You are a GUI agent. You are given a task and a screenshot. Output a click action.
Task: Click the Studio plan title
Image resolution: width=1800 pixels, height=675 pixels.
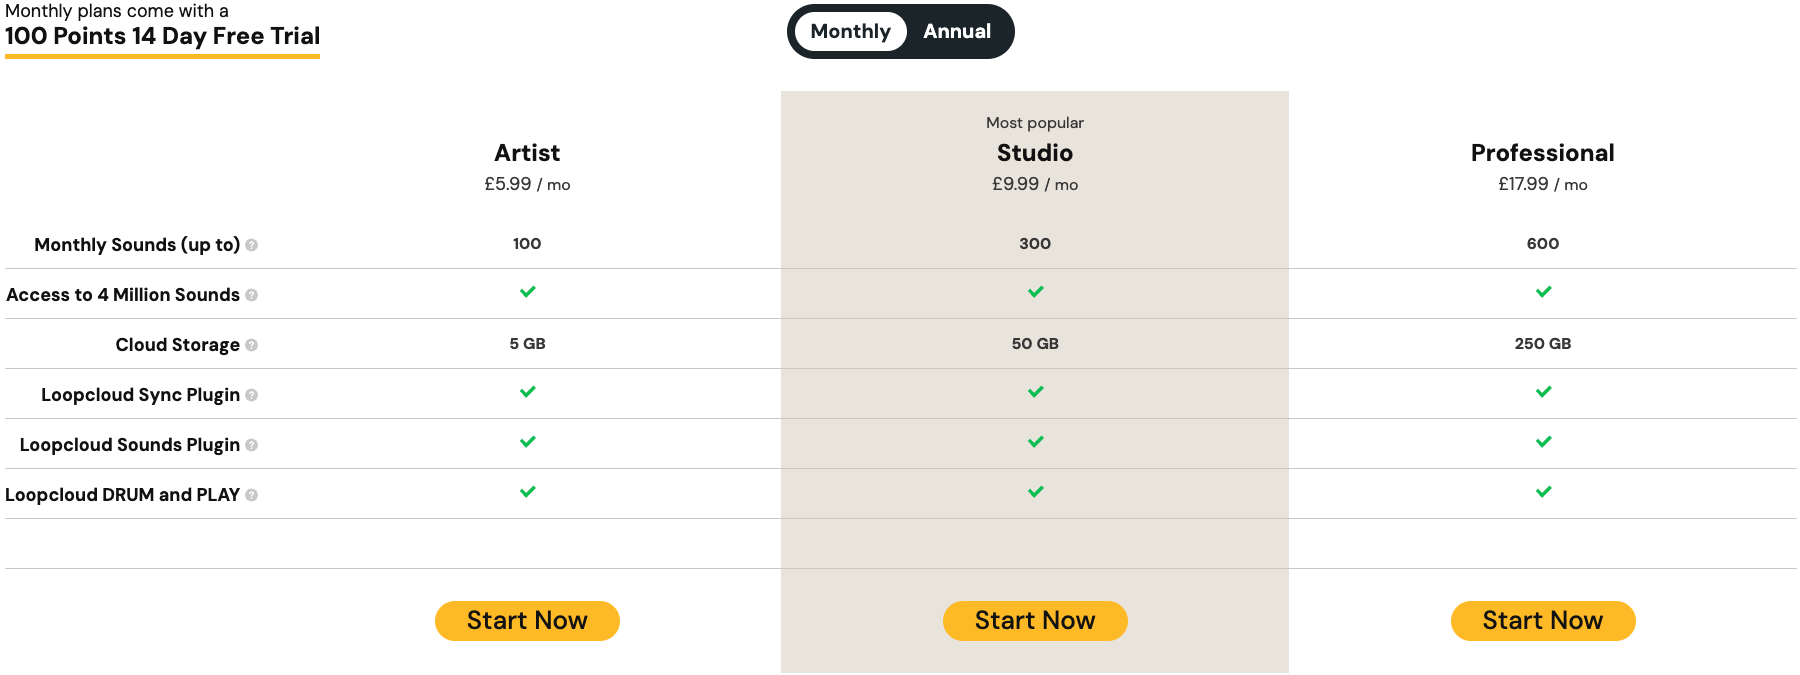coord(1034,153)
